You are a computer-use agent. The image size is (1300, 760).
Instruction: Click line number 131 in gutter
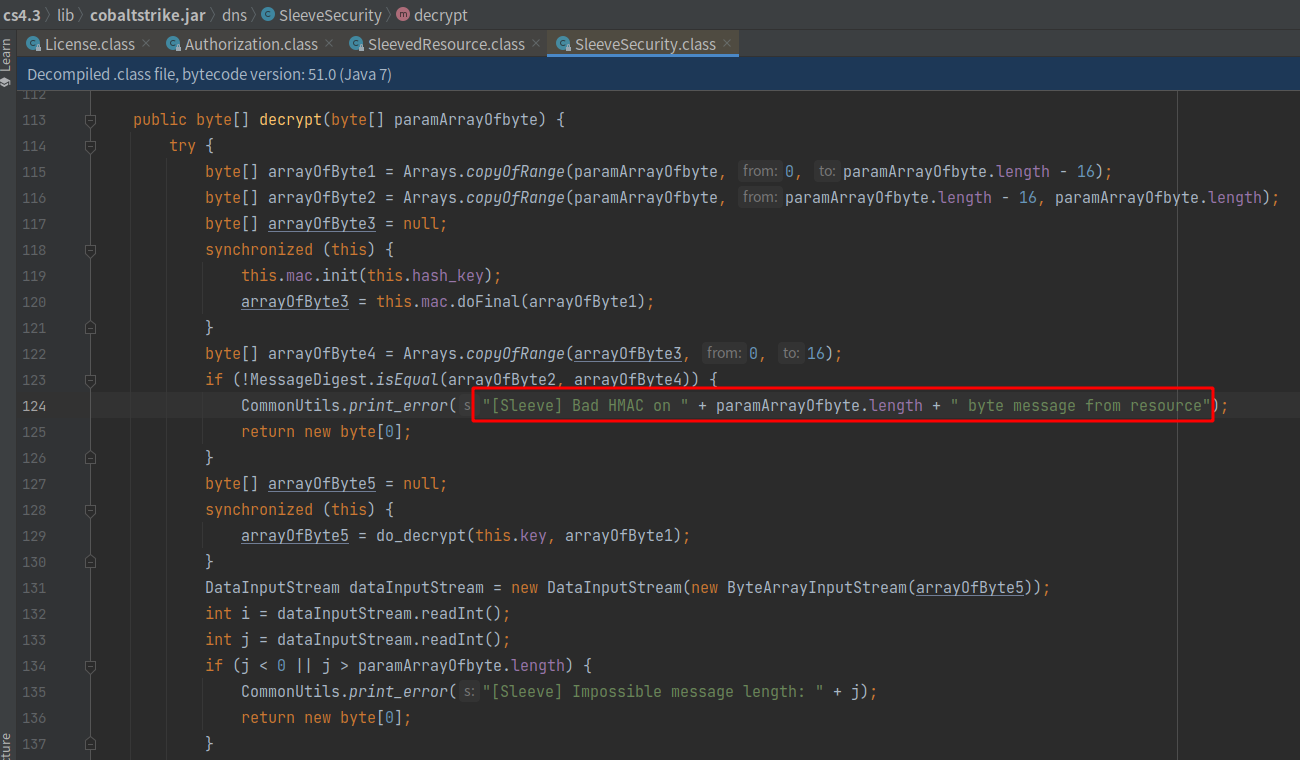tap(34, 588)
